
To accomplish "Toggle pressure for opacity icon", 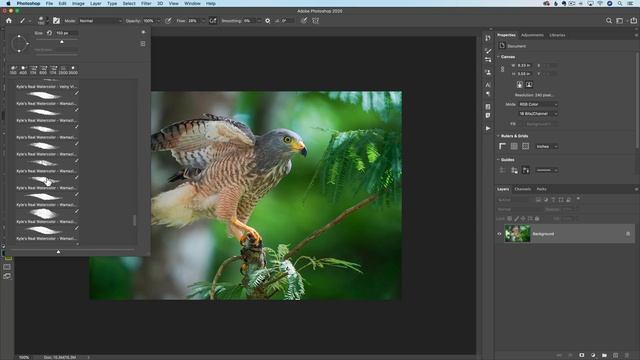I will [168, 20].
